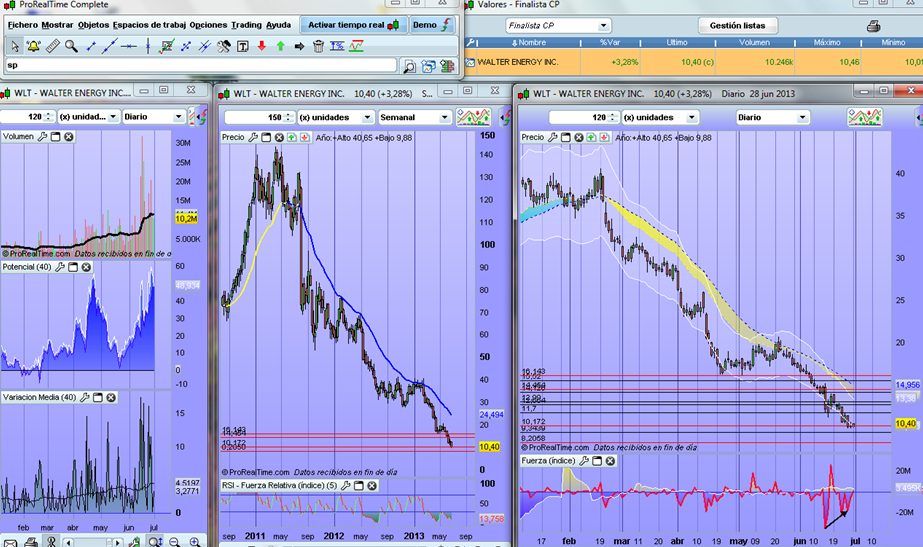Image resolution: width=923 pixels, height=547 pixels.
Task: Click the trash can delete objects icon
Action: click(318, 46)
